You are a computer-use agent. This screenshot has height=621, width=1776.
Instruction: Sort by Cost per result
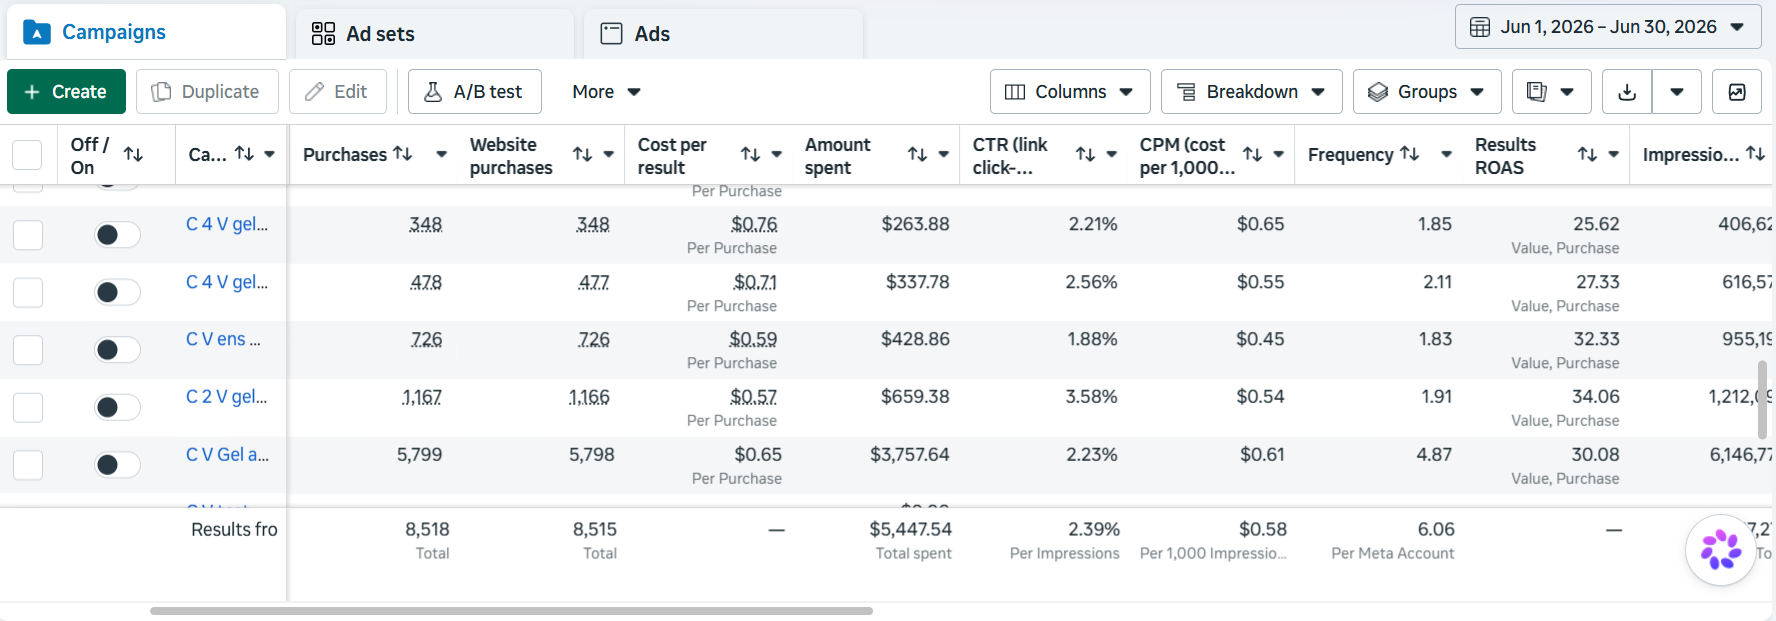[x=750, y=154]
